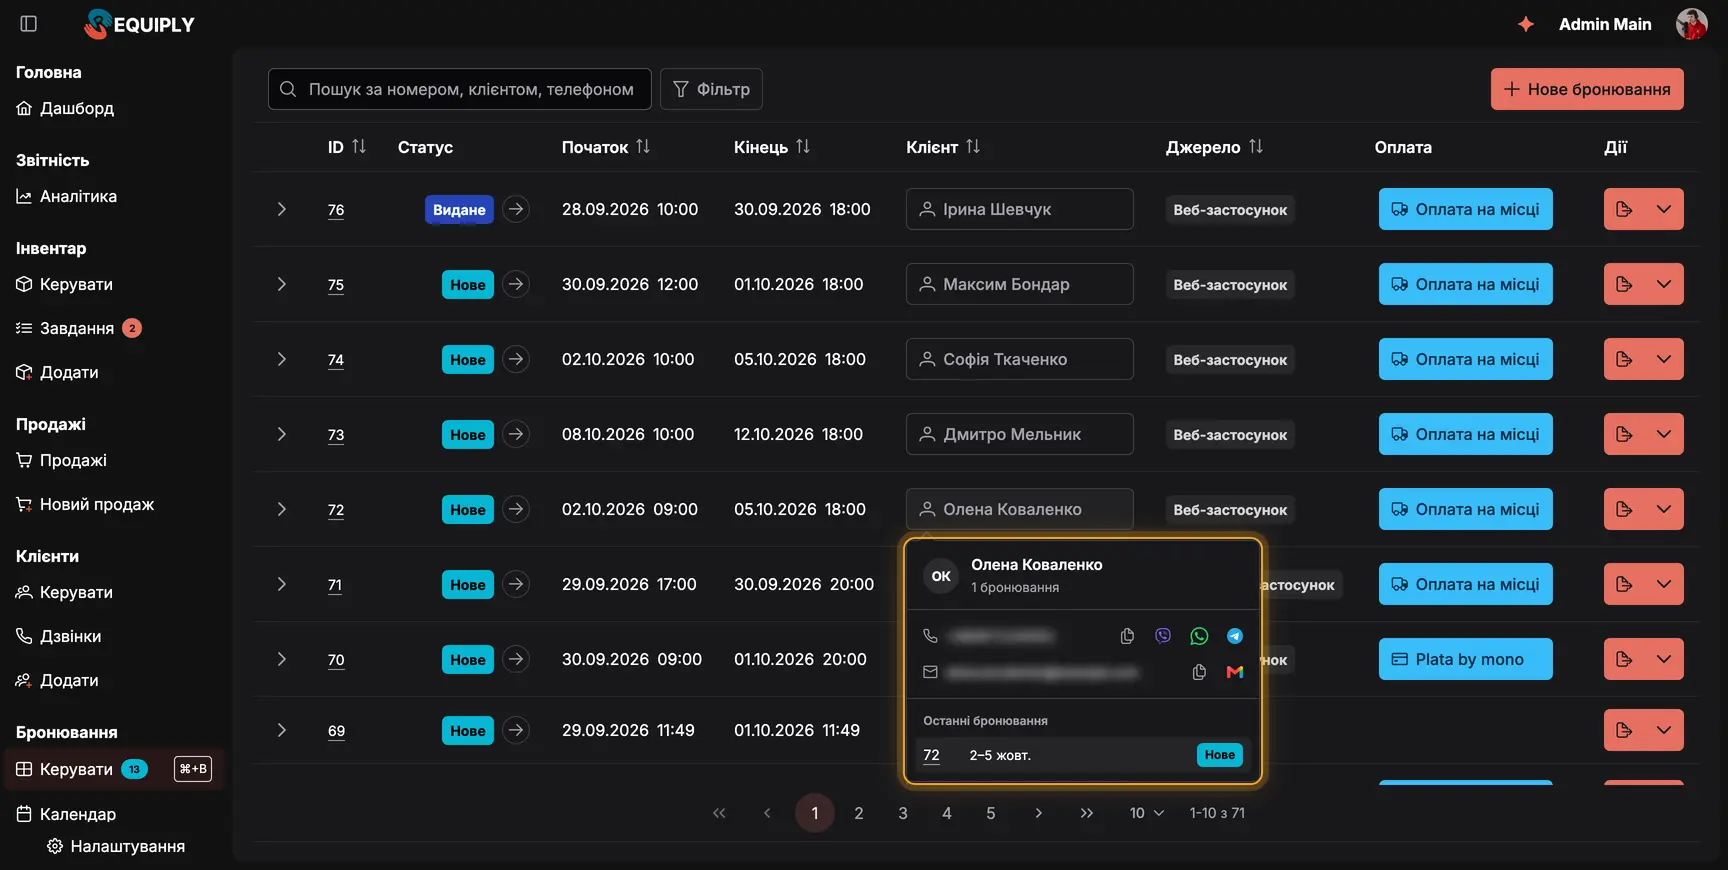Collapse the sidebar using the panel icon

click(29, 23)
